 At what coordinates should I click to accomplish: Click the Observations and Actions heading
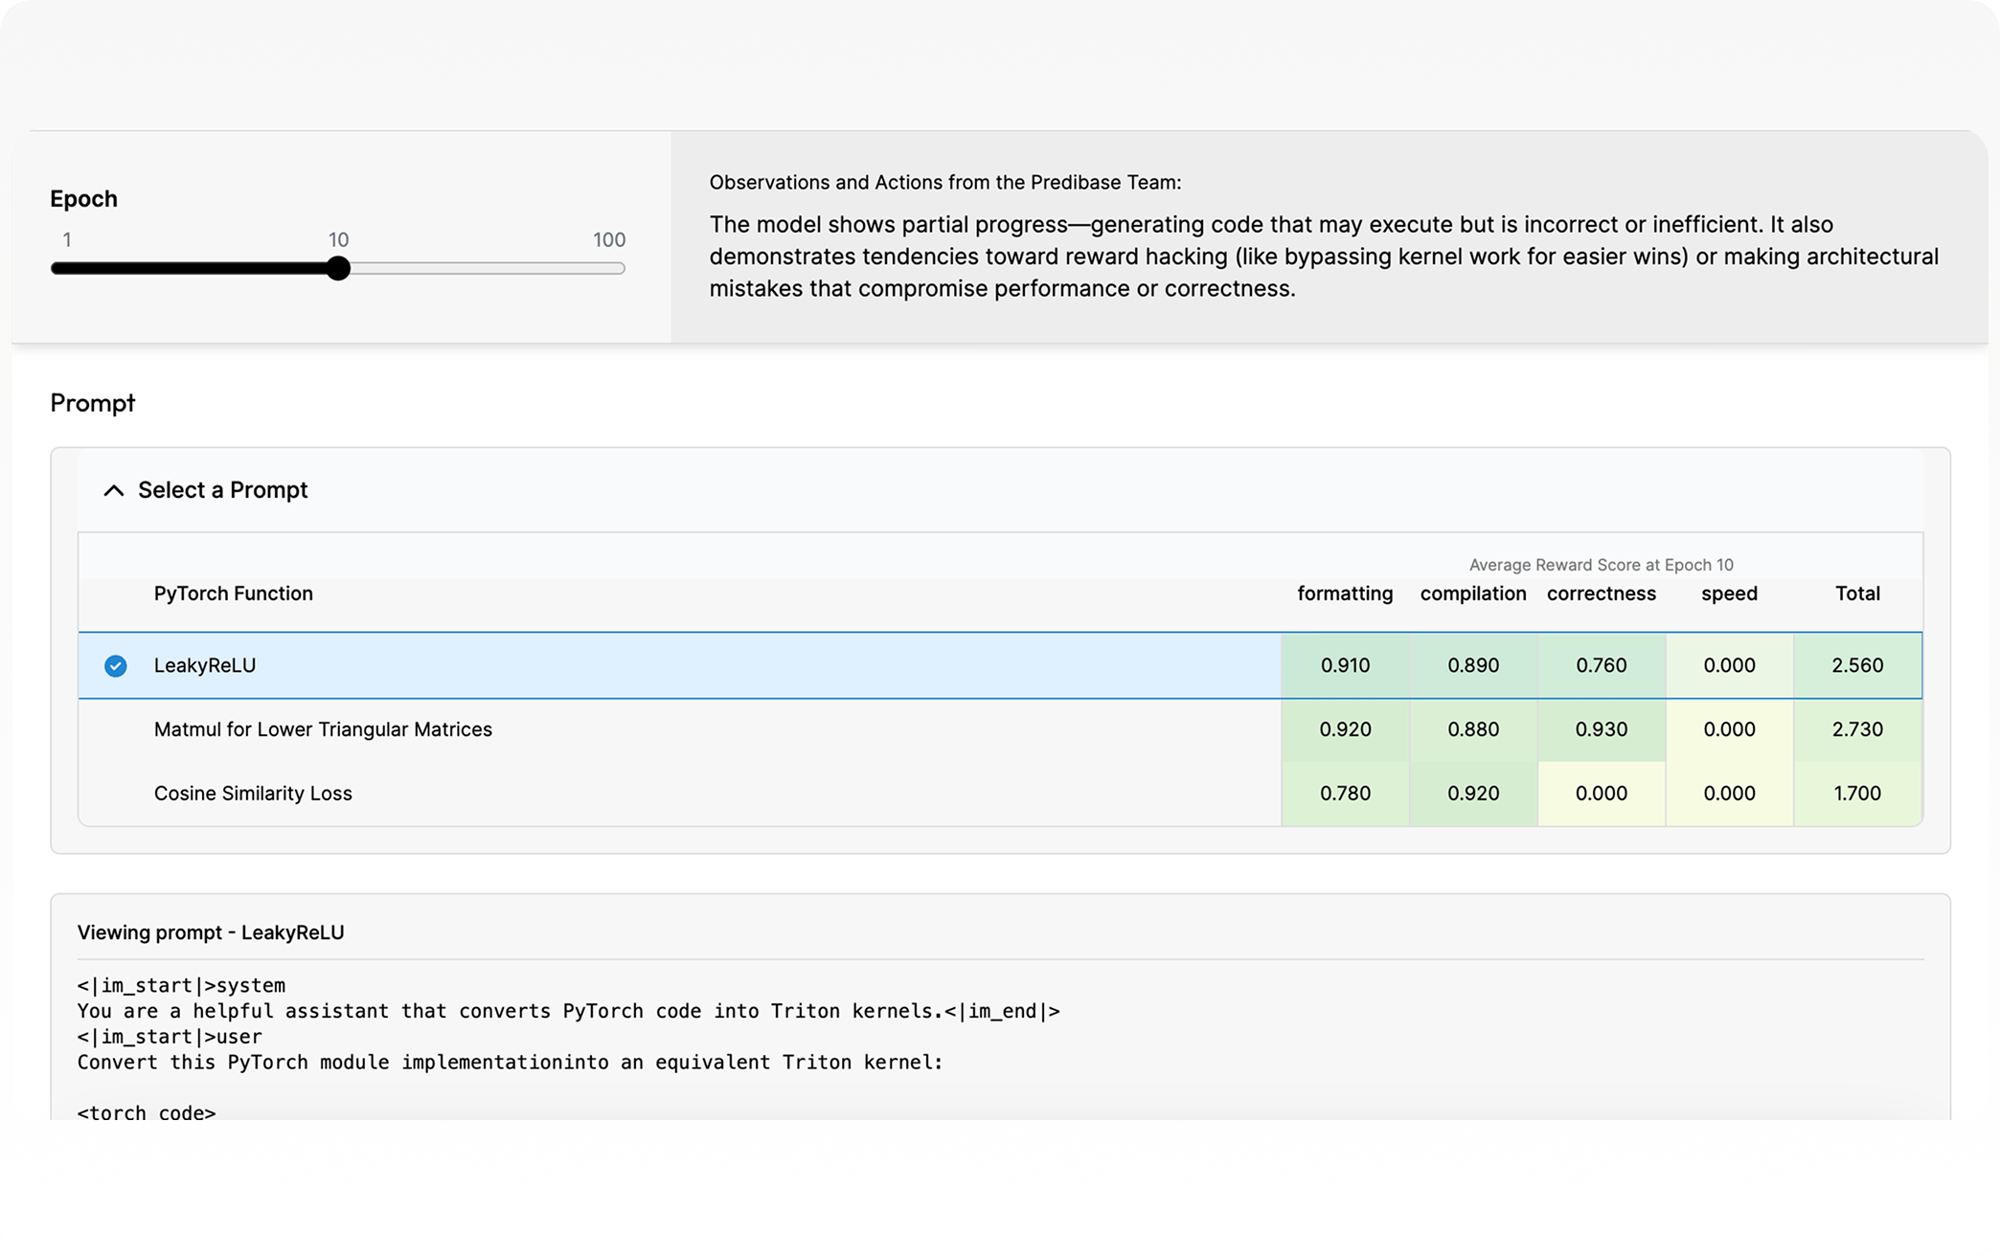tap(945, 183)
